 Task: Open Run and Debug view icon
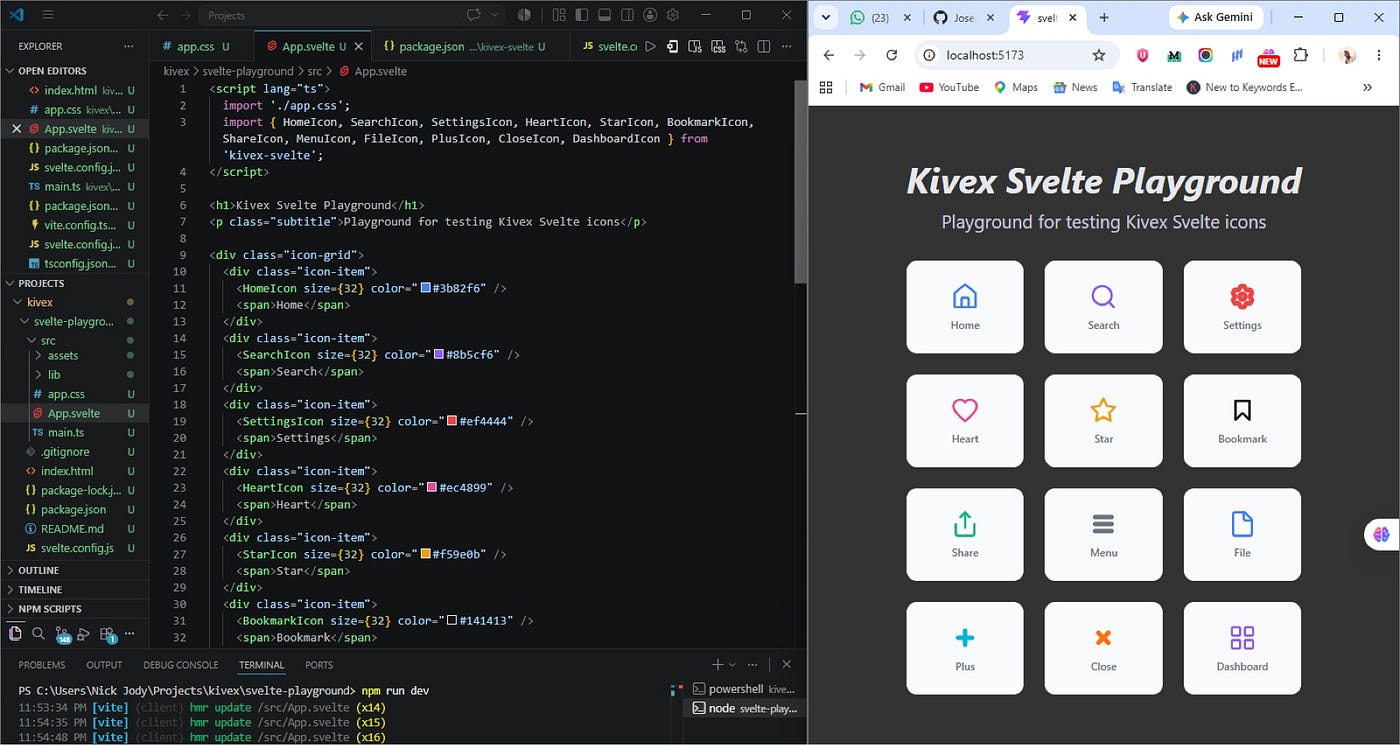tap(84, 633)
